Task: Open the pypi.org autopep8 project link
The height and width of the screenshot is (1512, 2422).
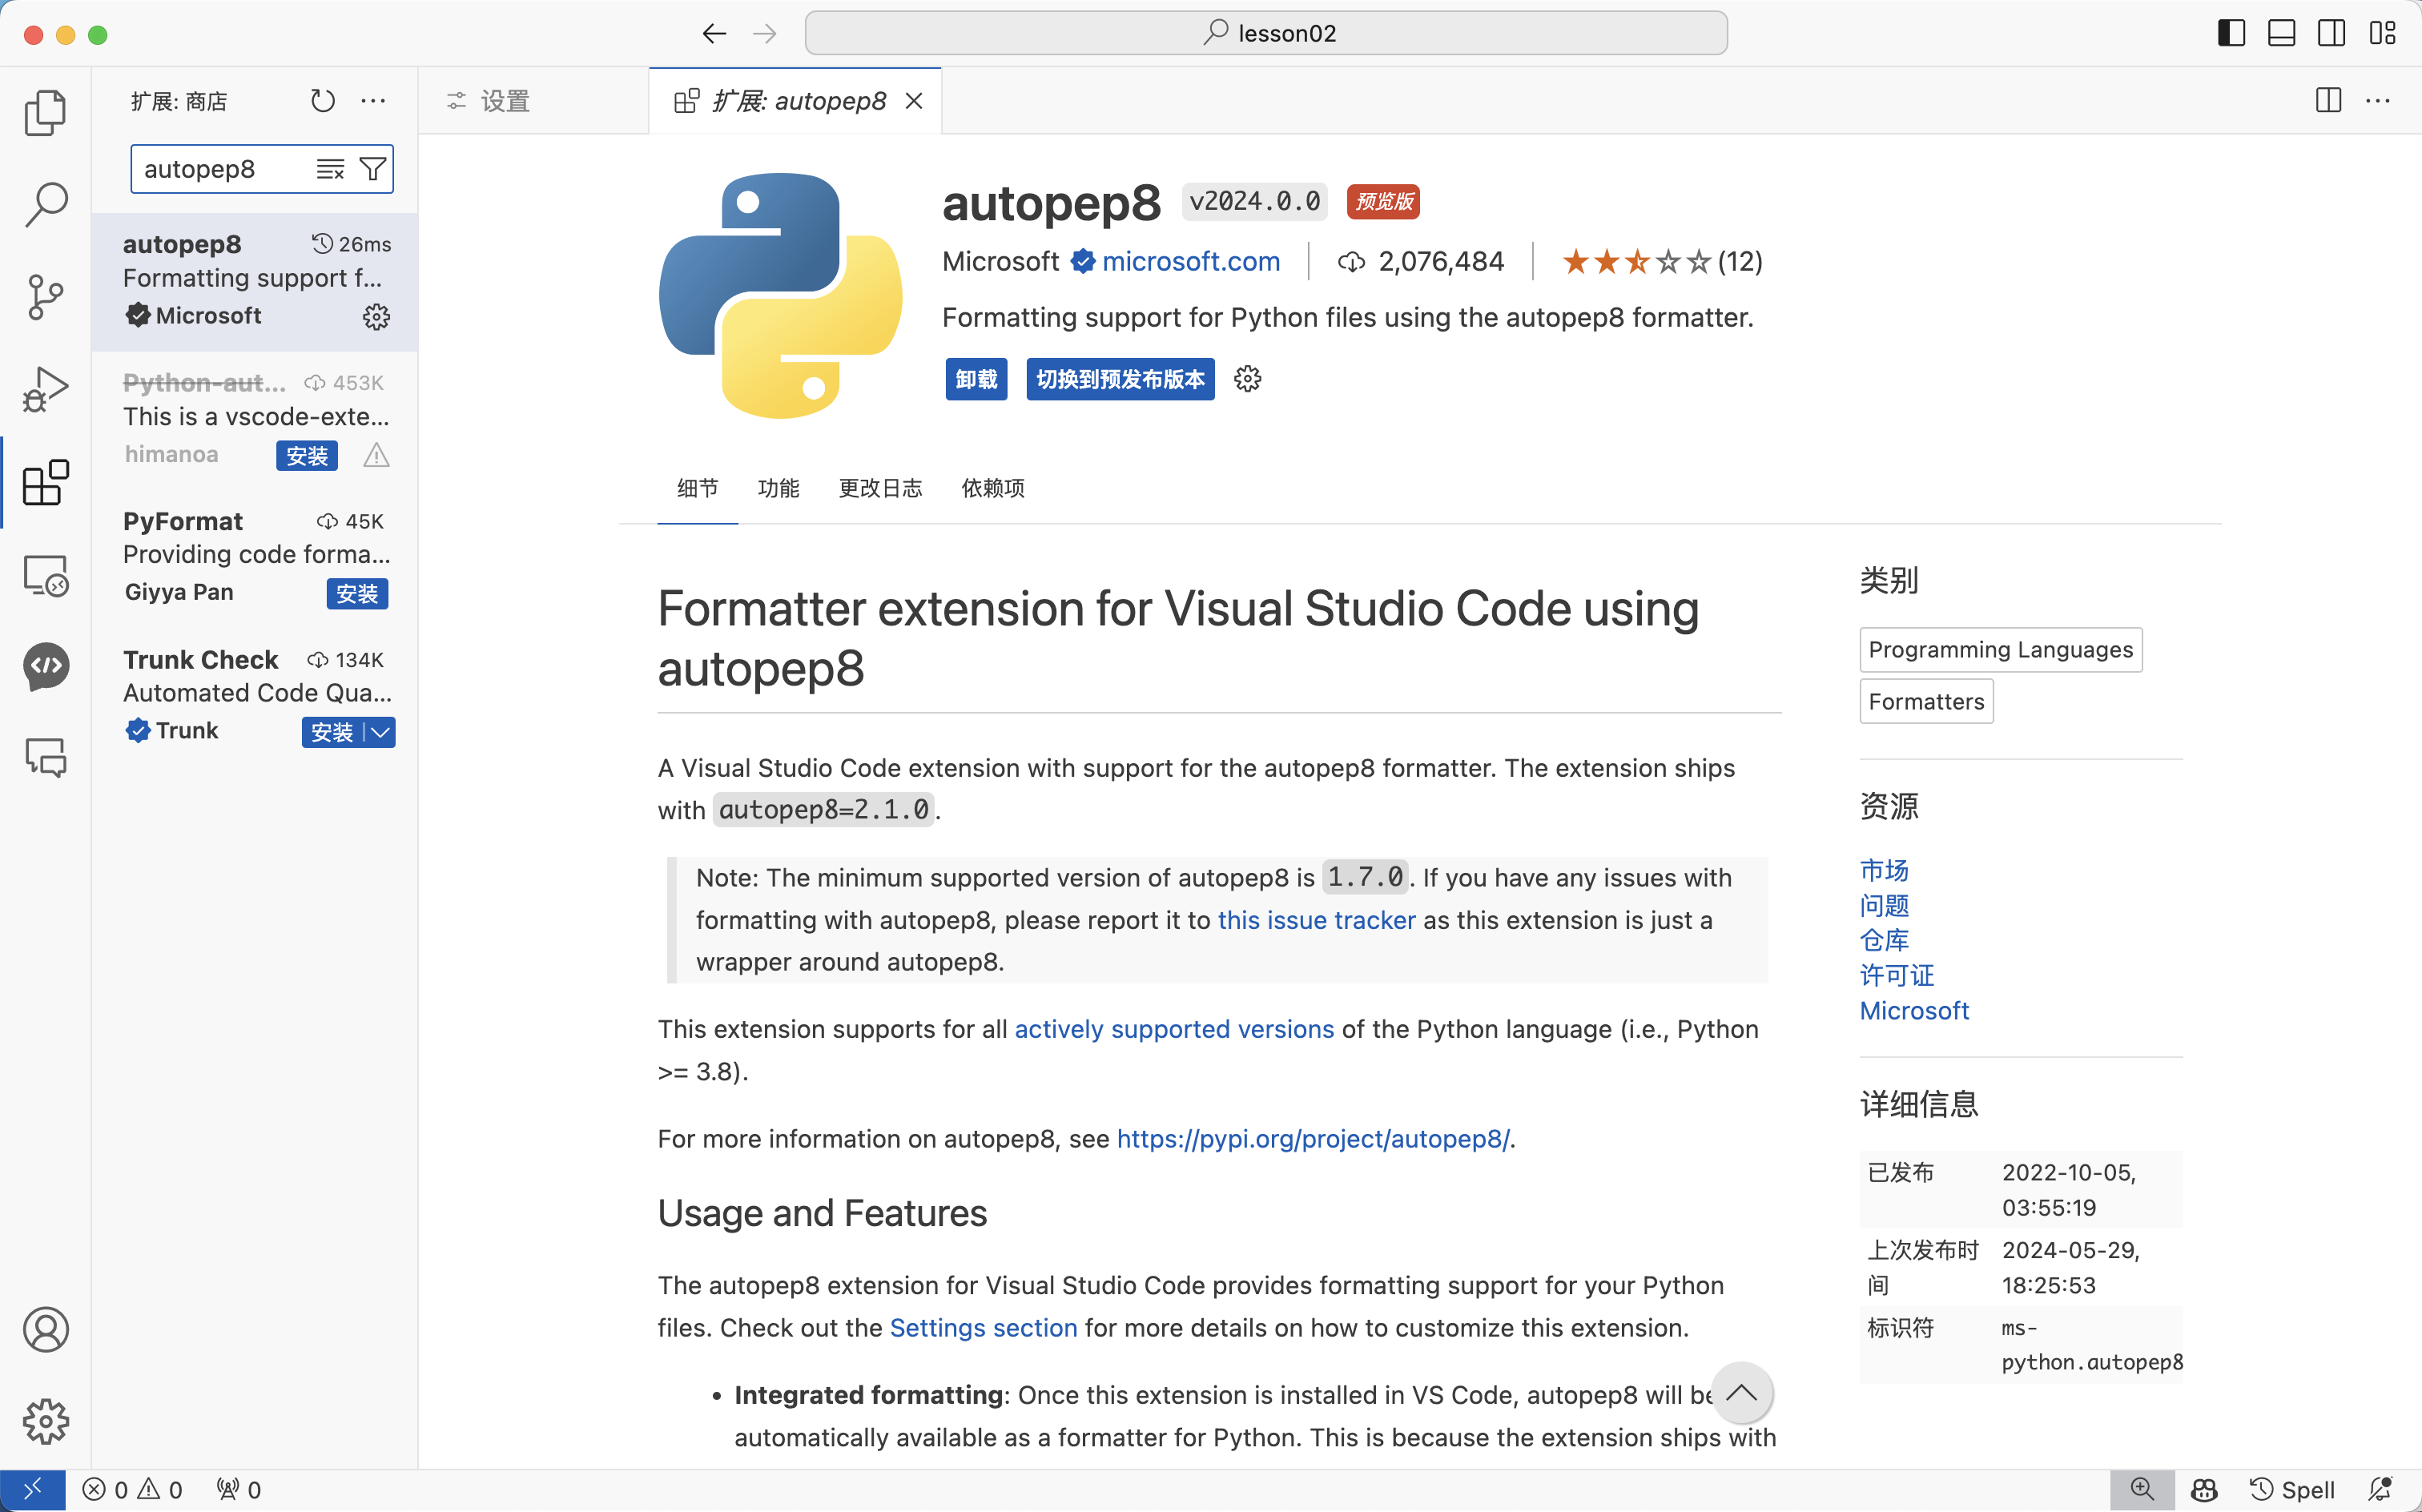Action: coord(1313,1139)
